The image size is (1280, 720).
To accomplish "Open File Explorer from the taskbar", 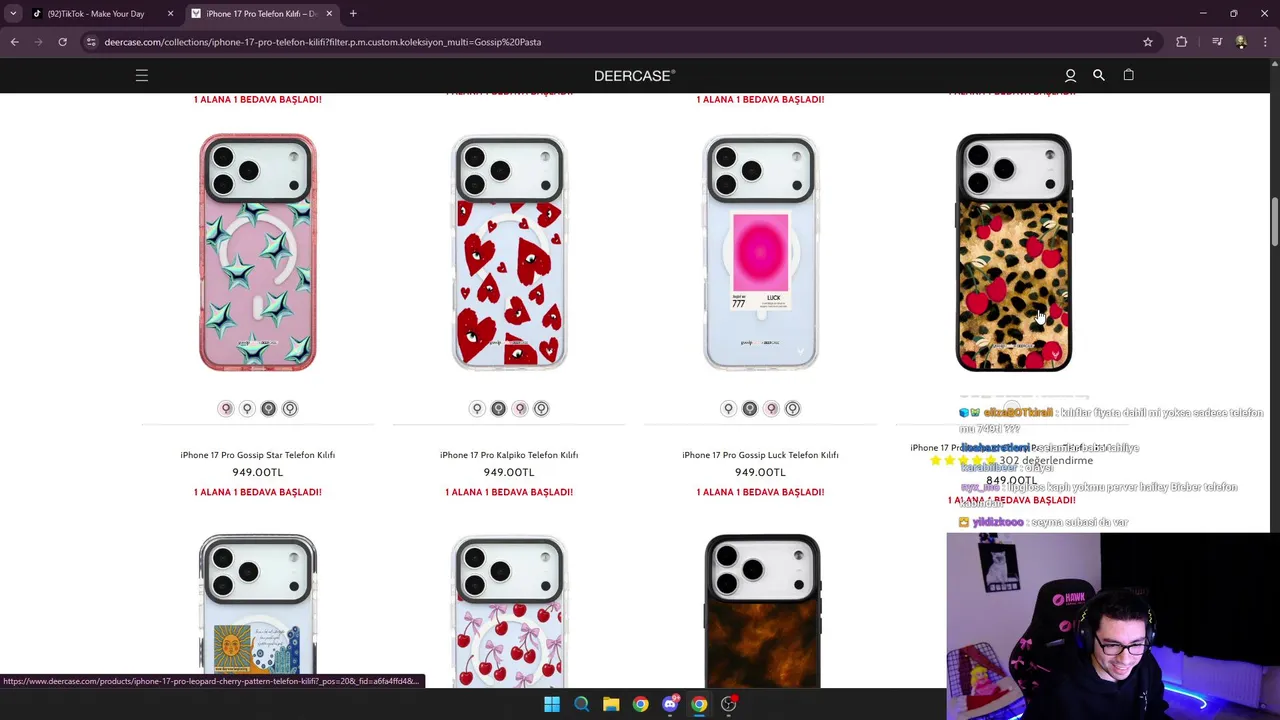I will pos(611,704).
